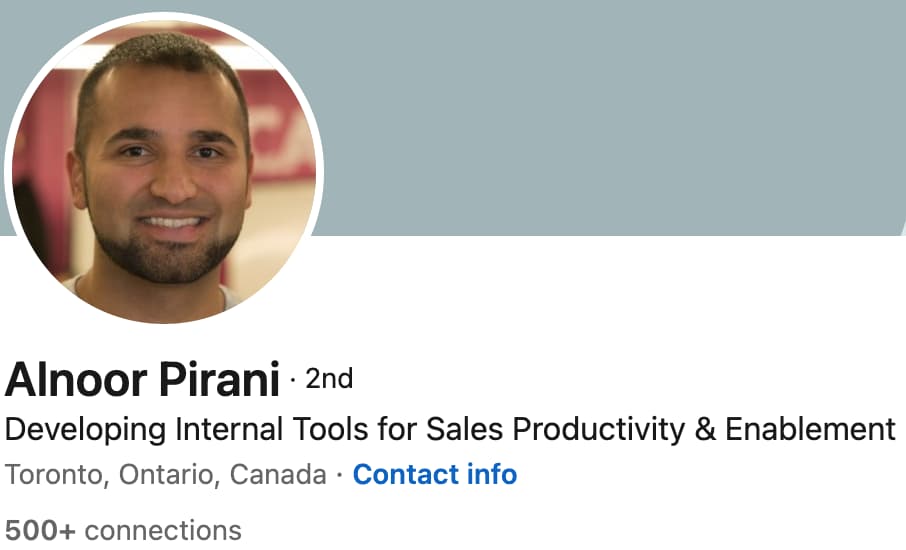Open Alnoor Pirani's profile photo
The image size is (906, 550).
(164, 168)
